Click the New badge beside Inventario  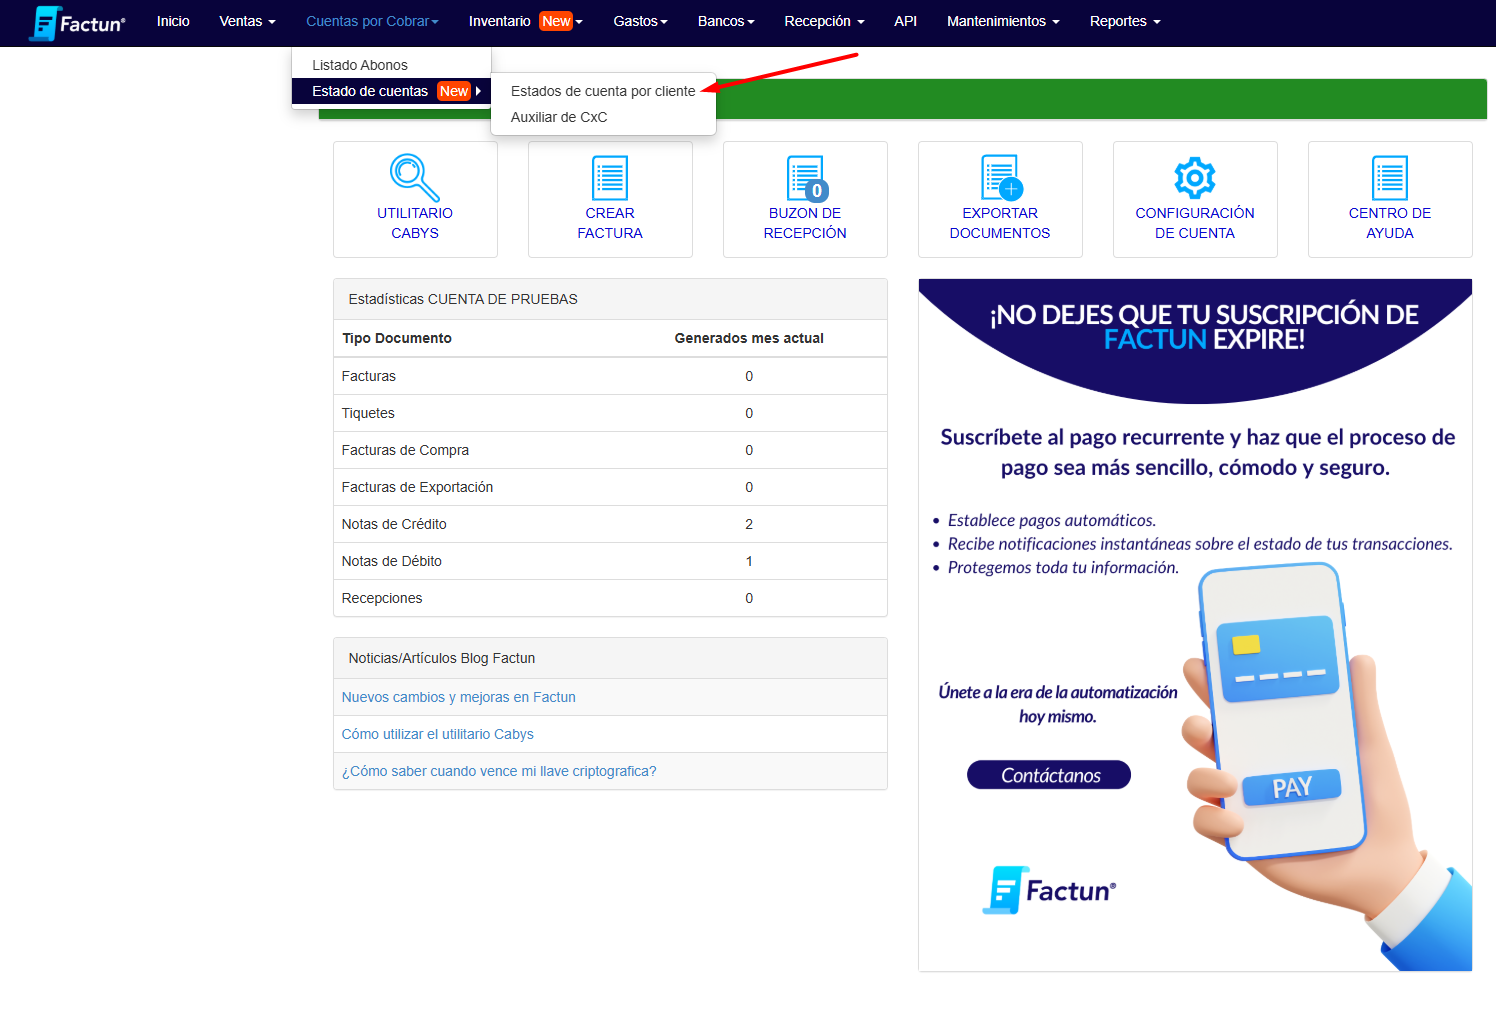coord(556,21)
